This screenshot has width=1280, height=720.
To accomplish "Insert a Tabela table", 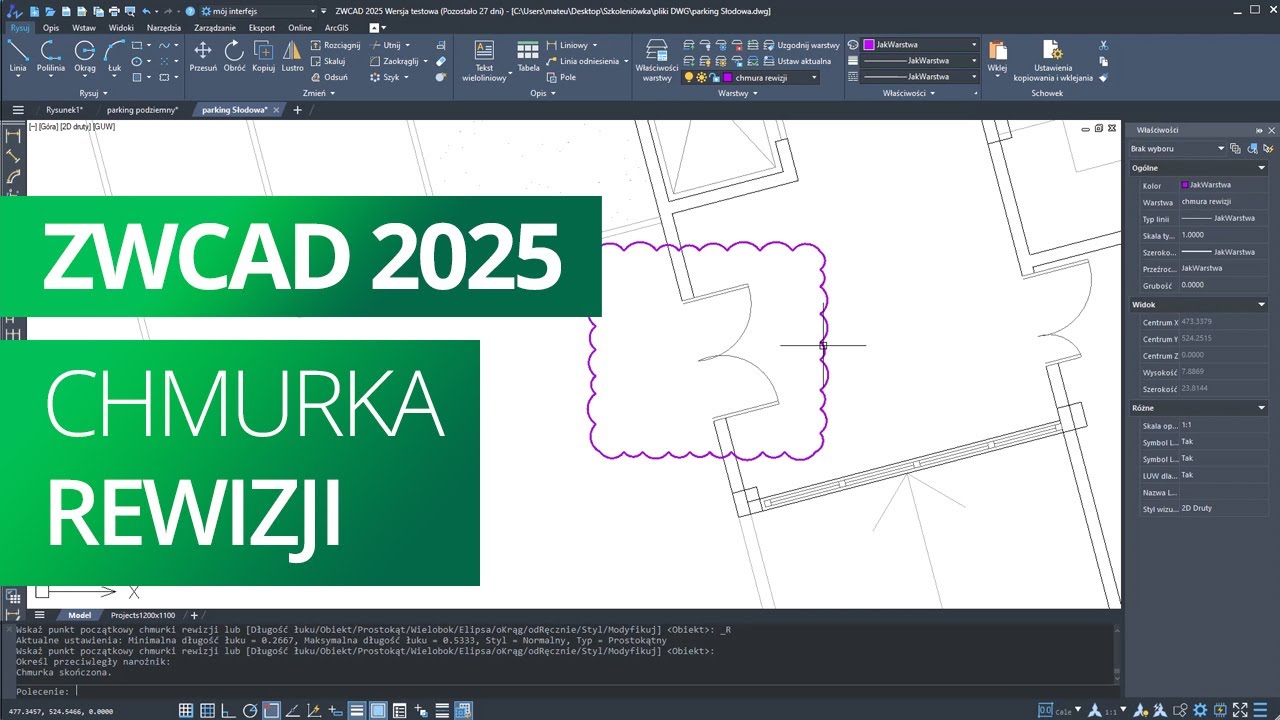I will (x=528, y=56).
